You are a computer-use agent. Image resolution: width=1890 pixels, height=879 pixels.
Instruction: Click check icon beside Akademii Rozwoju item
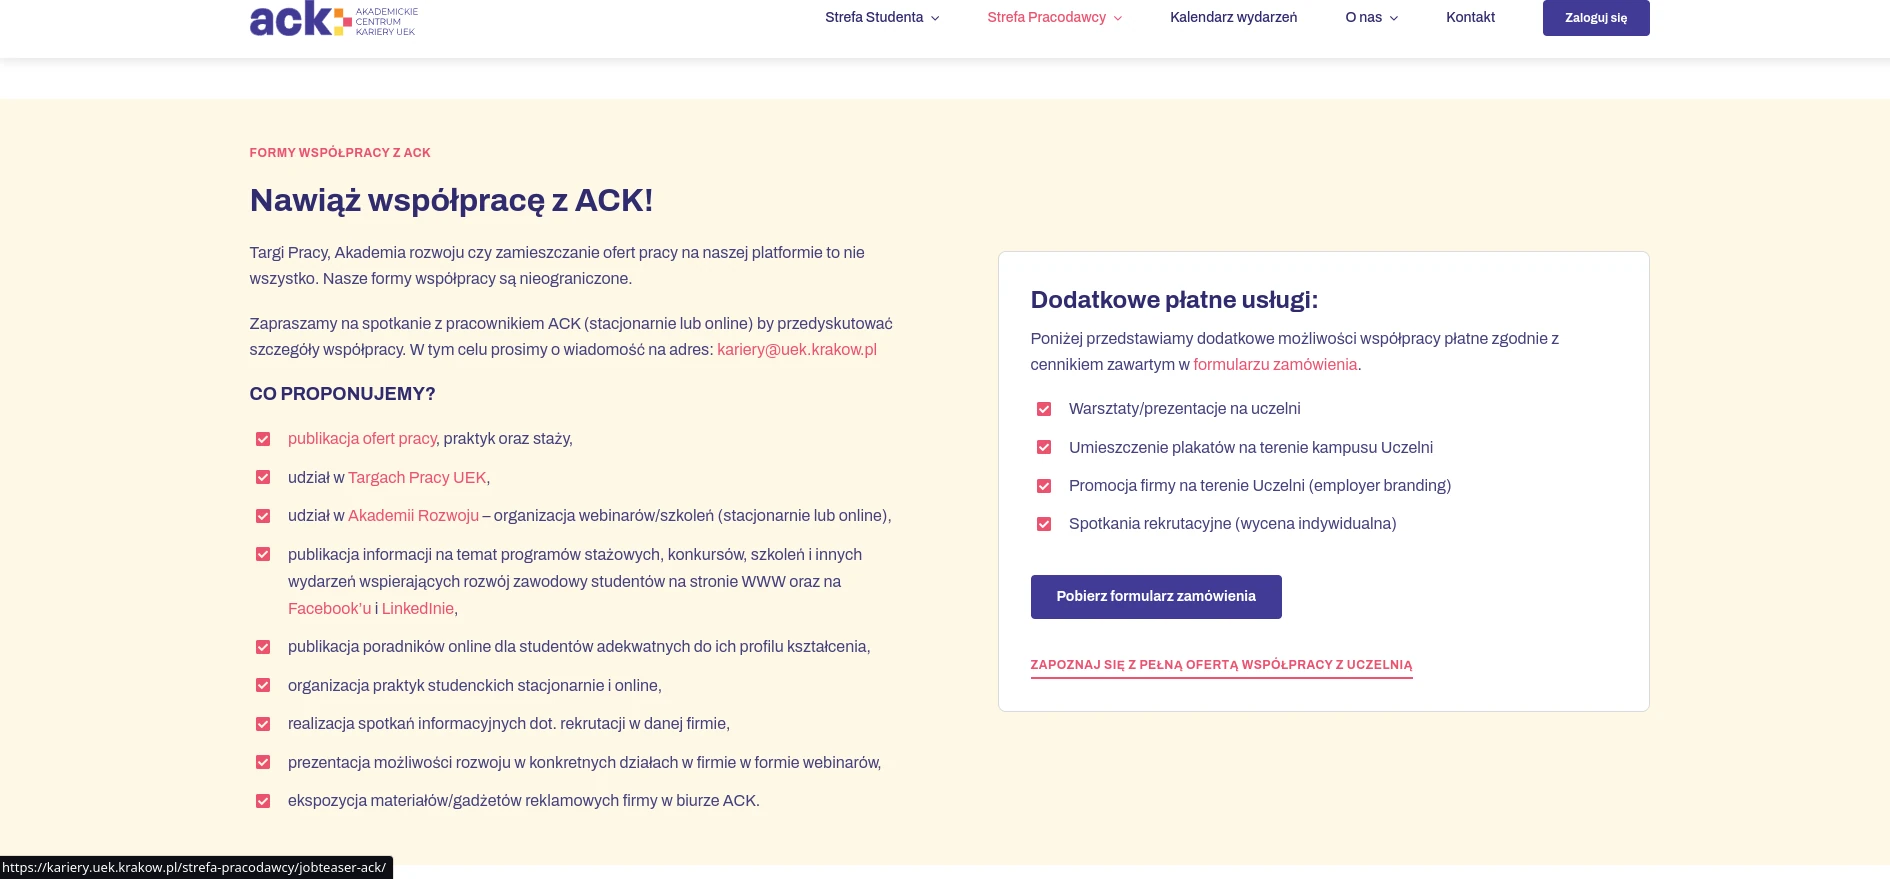(x=263, y=516)
